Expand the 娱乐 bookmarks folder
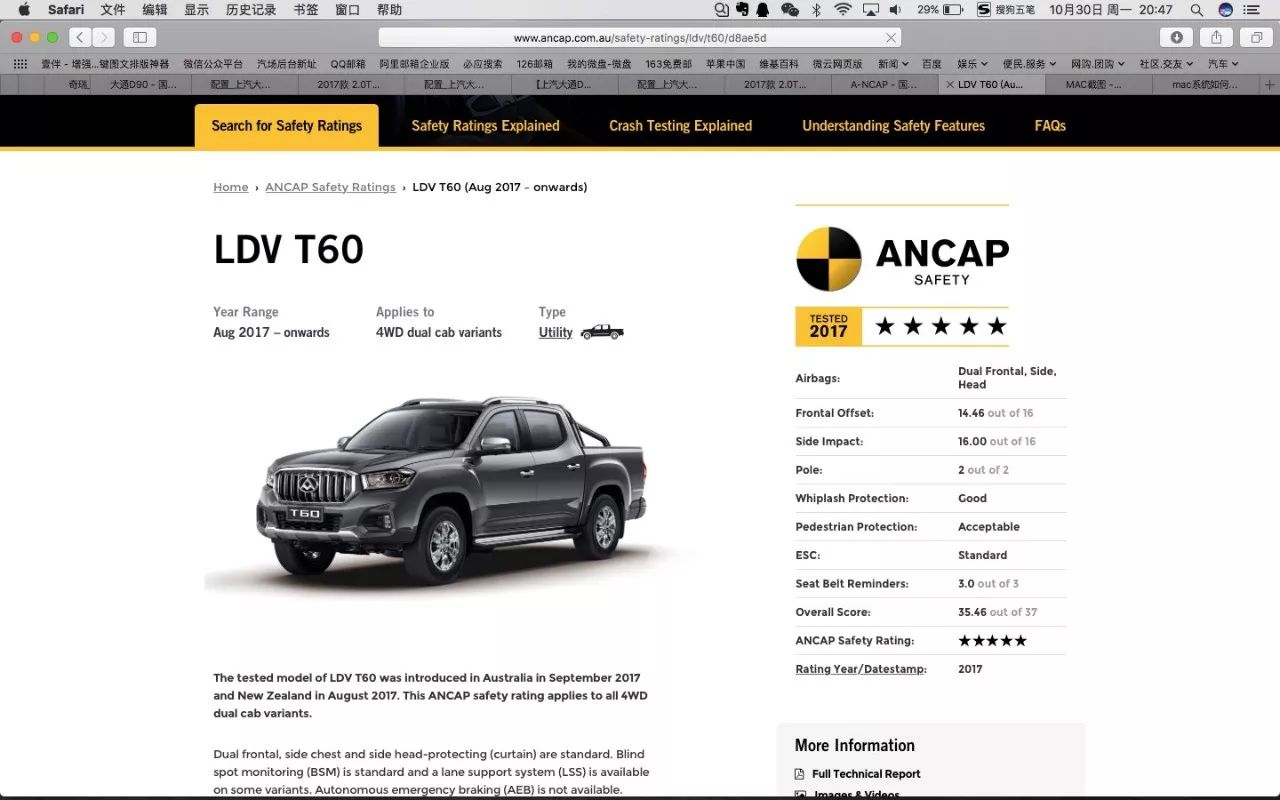The image size is (1280, 800). 972,64
